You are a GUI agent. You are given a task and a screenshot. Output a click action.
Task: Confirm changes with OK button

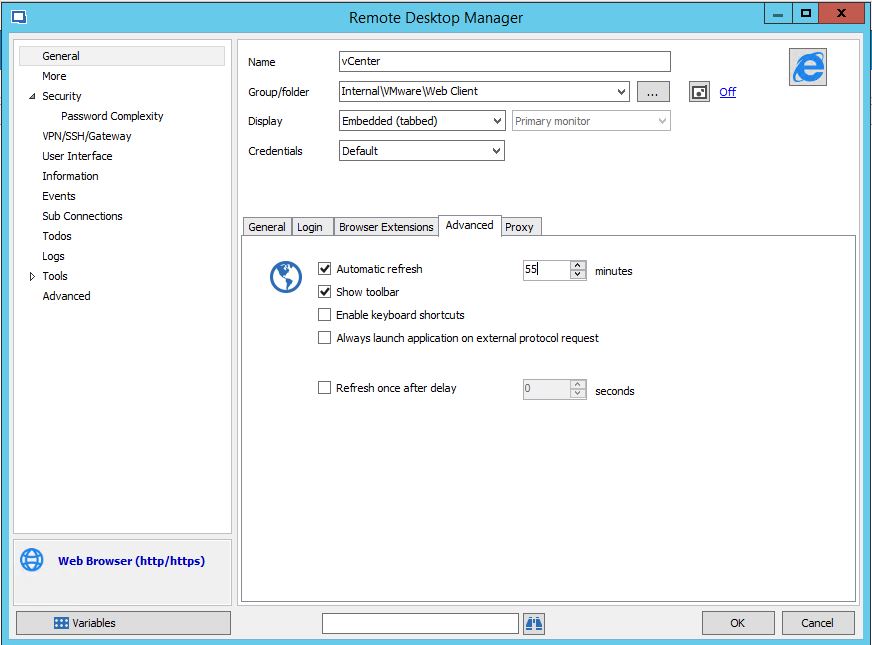click(737, 622)
